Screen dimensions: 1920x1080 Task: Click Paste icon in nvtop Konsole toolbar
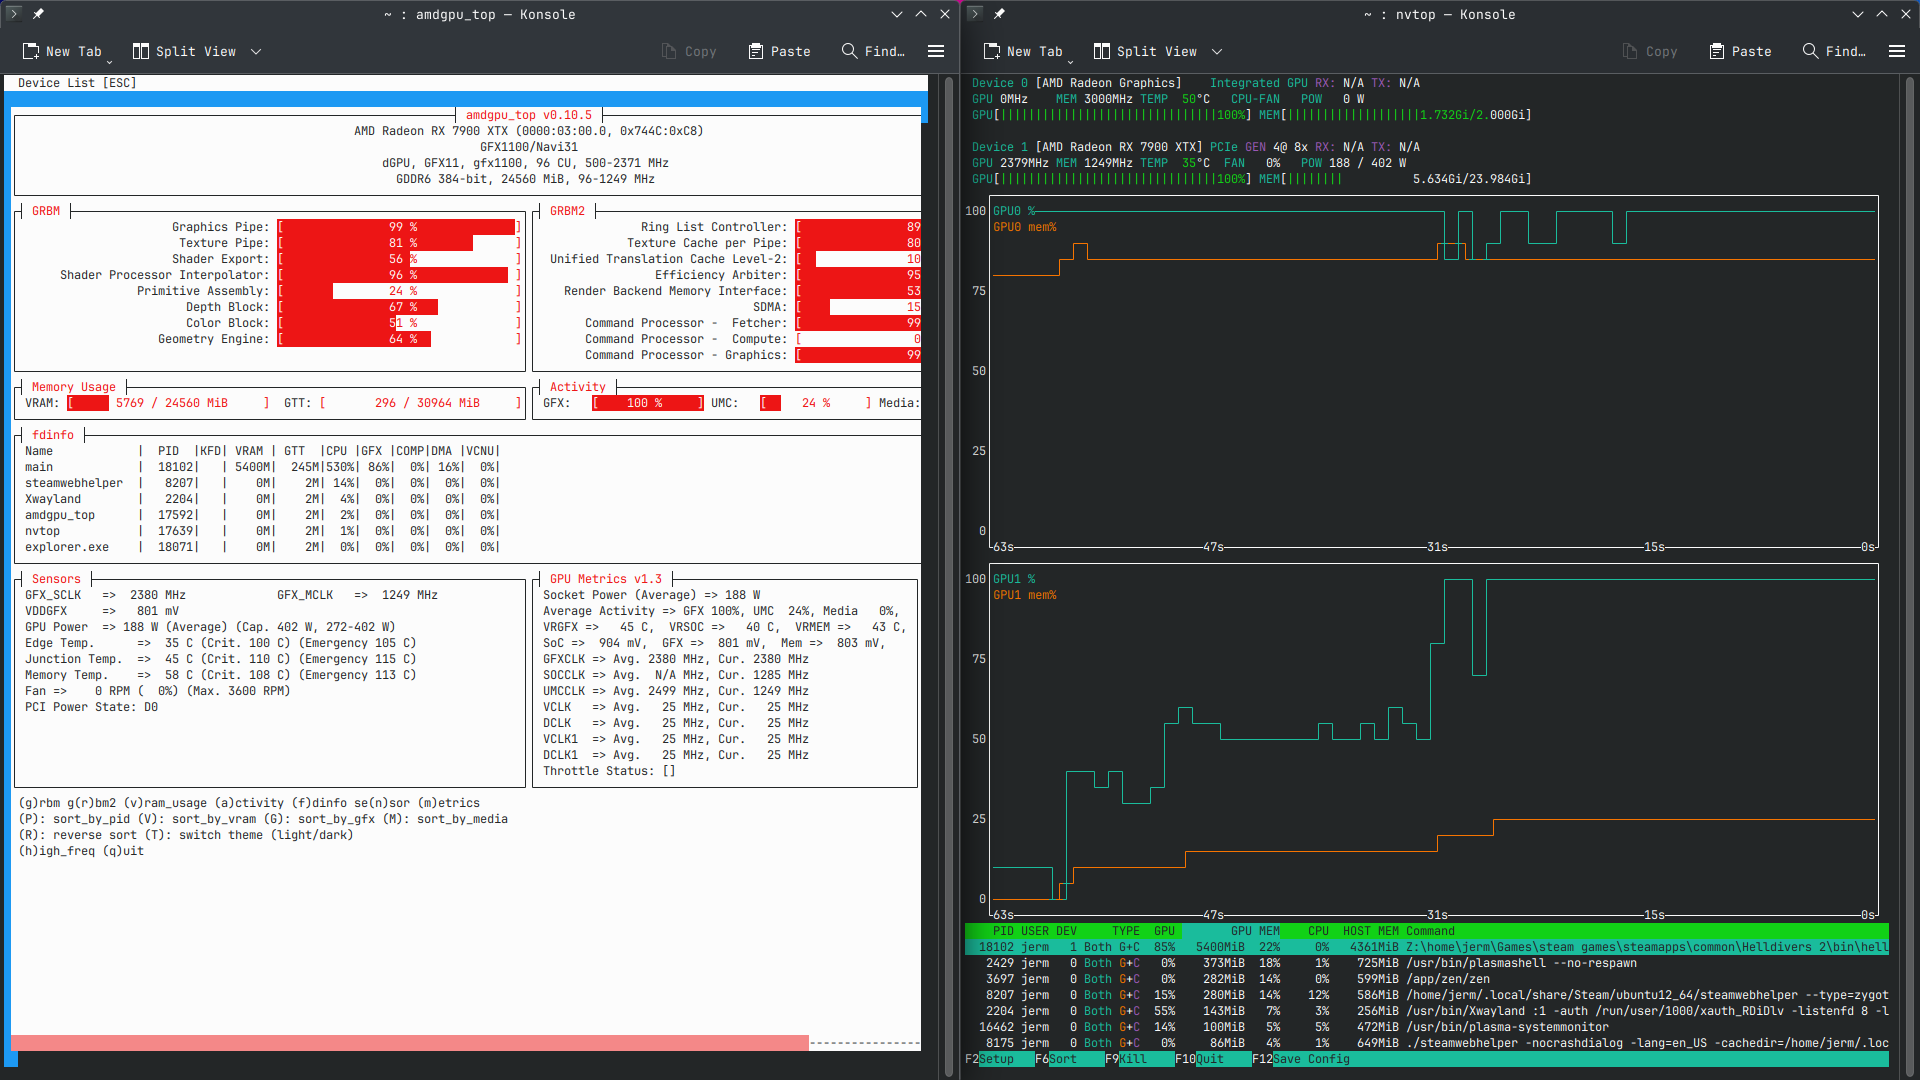(1717, 51)
